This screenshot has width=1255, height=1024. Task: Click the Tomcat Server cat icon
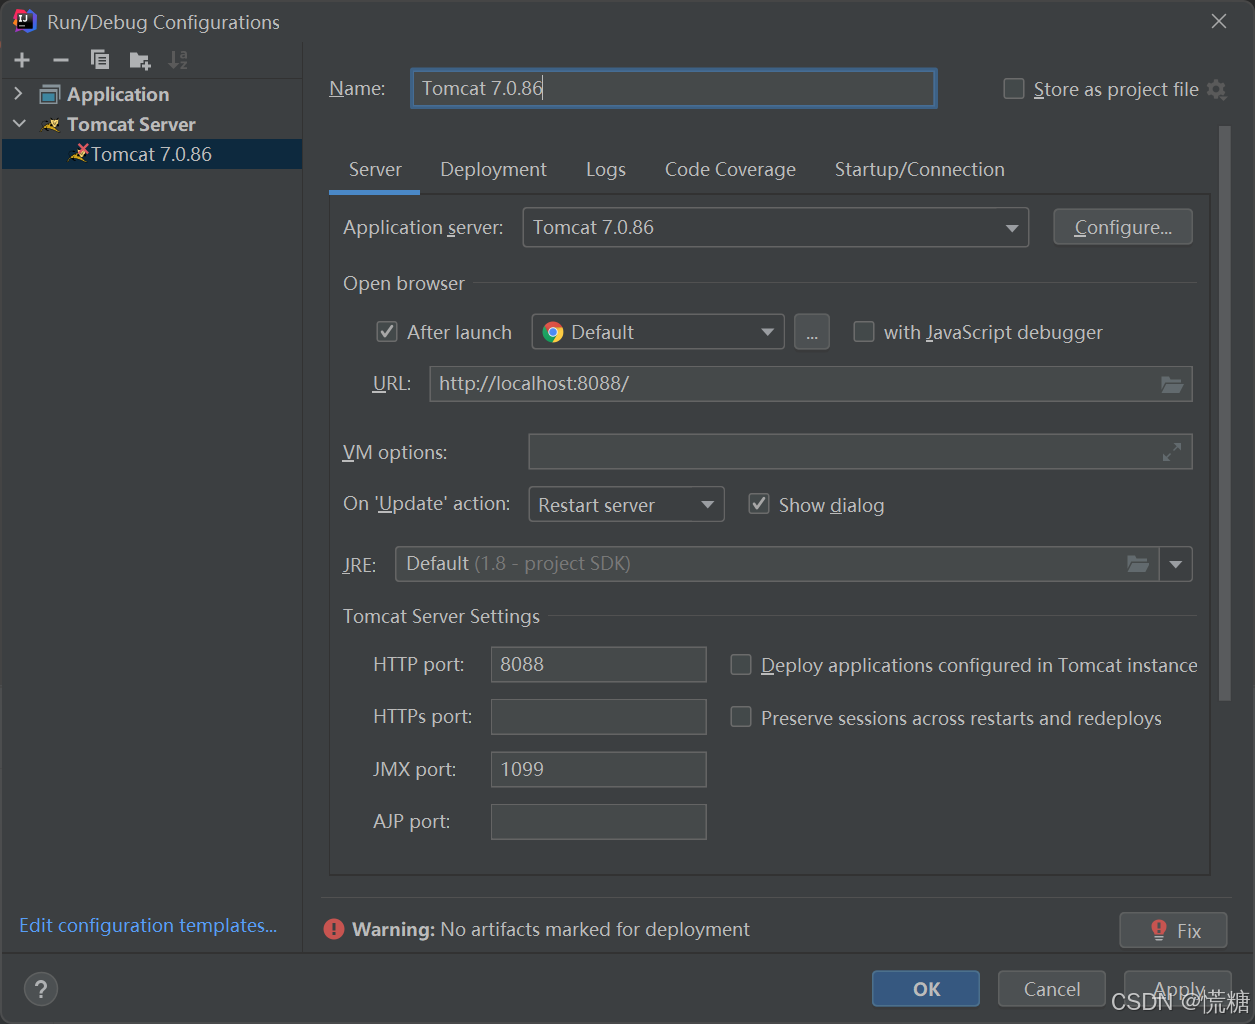pyautogui.click(x=51, y=125)
